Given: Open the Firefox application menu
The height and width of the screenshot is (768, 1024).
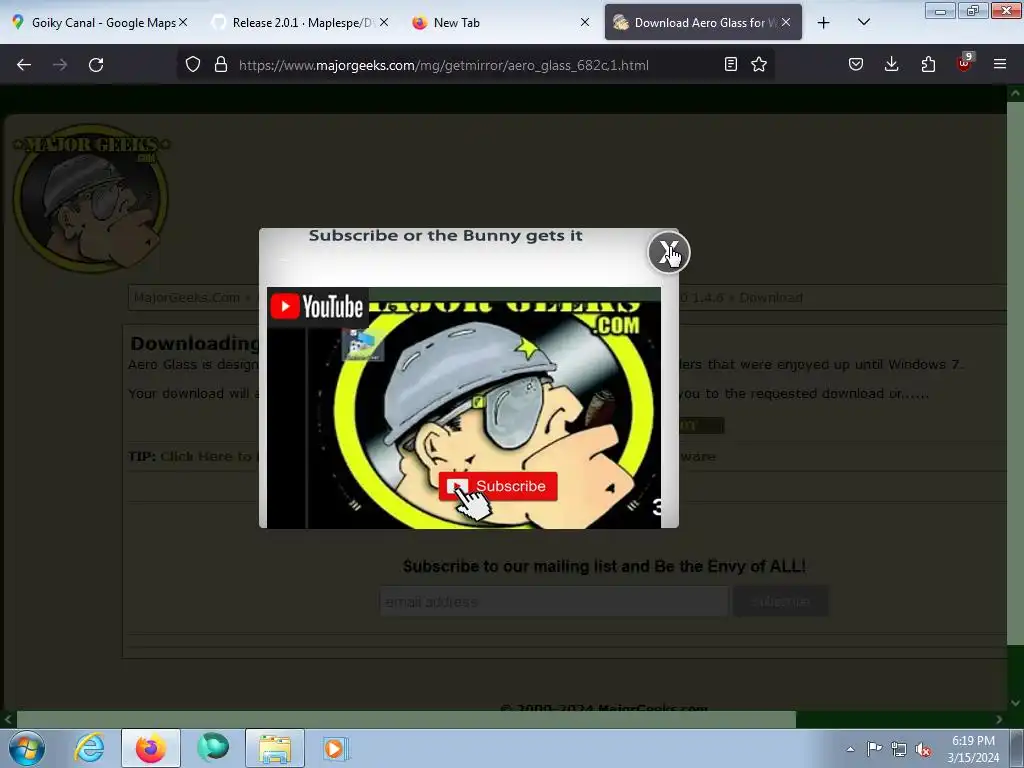Looking at the screenshot, I should 1000,64.
